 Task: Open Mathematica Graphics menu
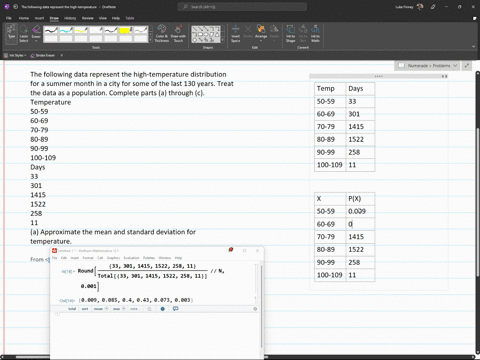pyautogui.click(x=113, y=258)
